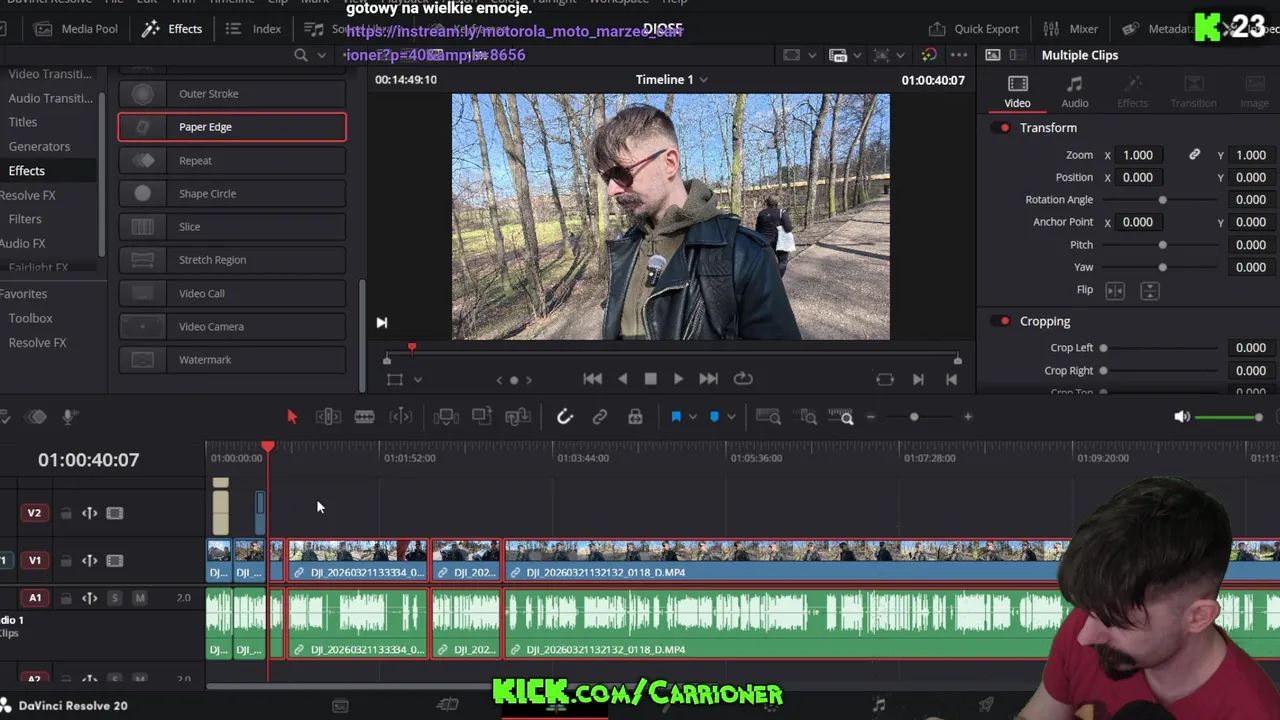Viewport: 1280px width, 720px height.
Task: Jump to previous edit point
Action: pos(951,379)
